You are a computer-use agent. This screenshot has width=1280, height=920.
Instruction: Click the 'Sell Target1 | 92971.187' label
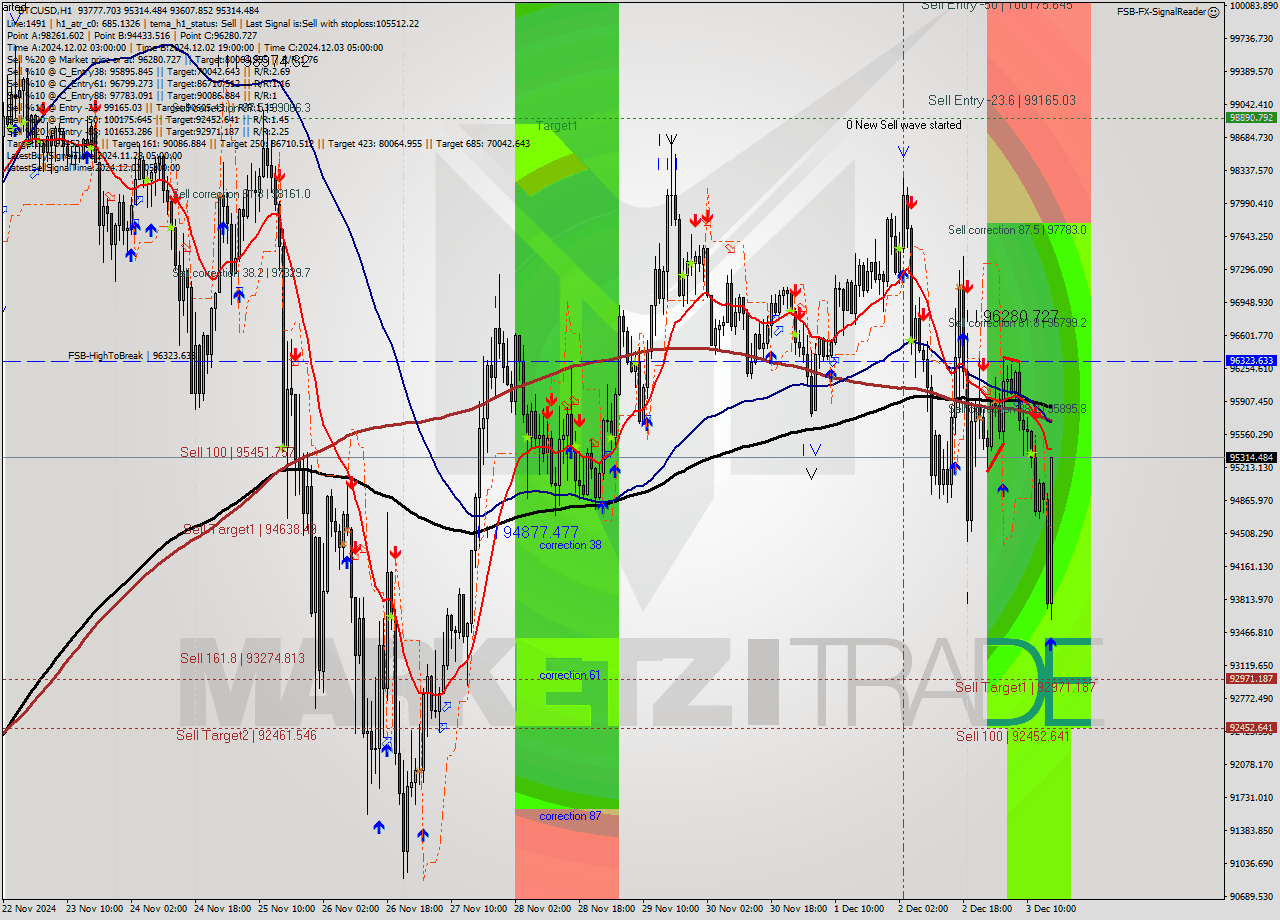1026,687
